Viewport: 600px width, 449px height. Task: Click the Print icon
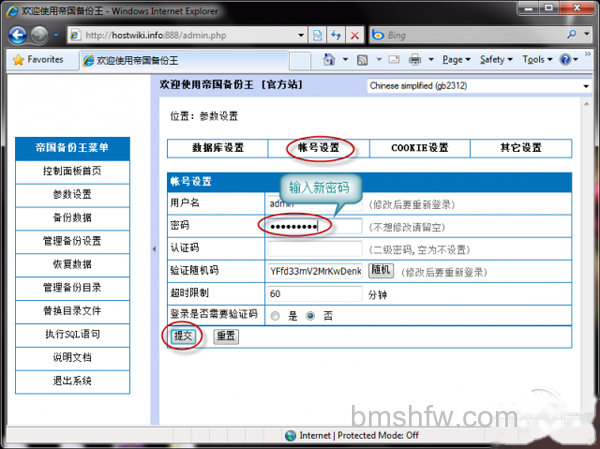click(x=415, y=59)
